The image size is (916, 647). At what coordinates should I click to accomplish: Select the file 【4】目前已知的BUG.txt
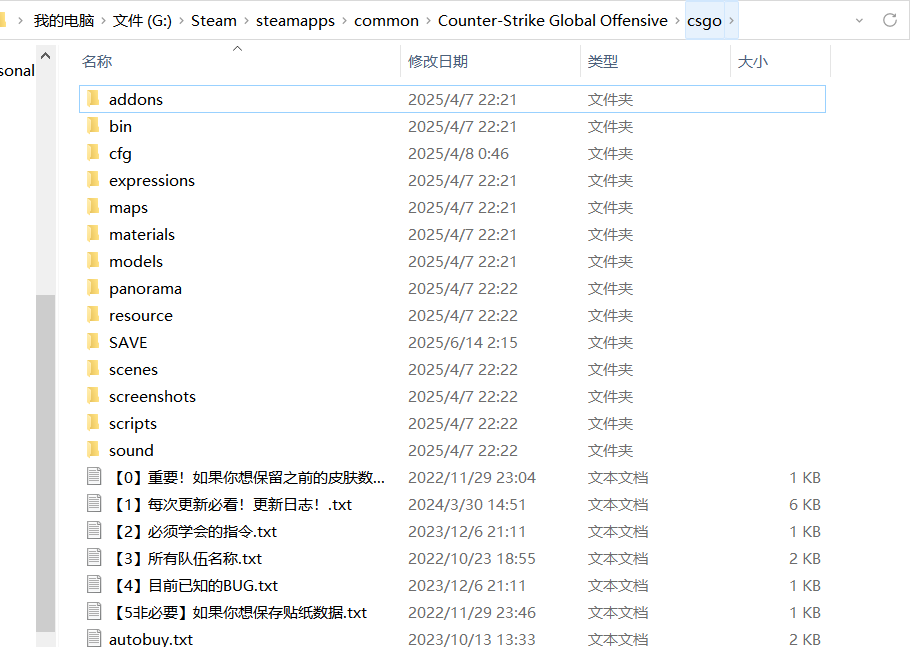pos(194,585)
